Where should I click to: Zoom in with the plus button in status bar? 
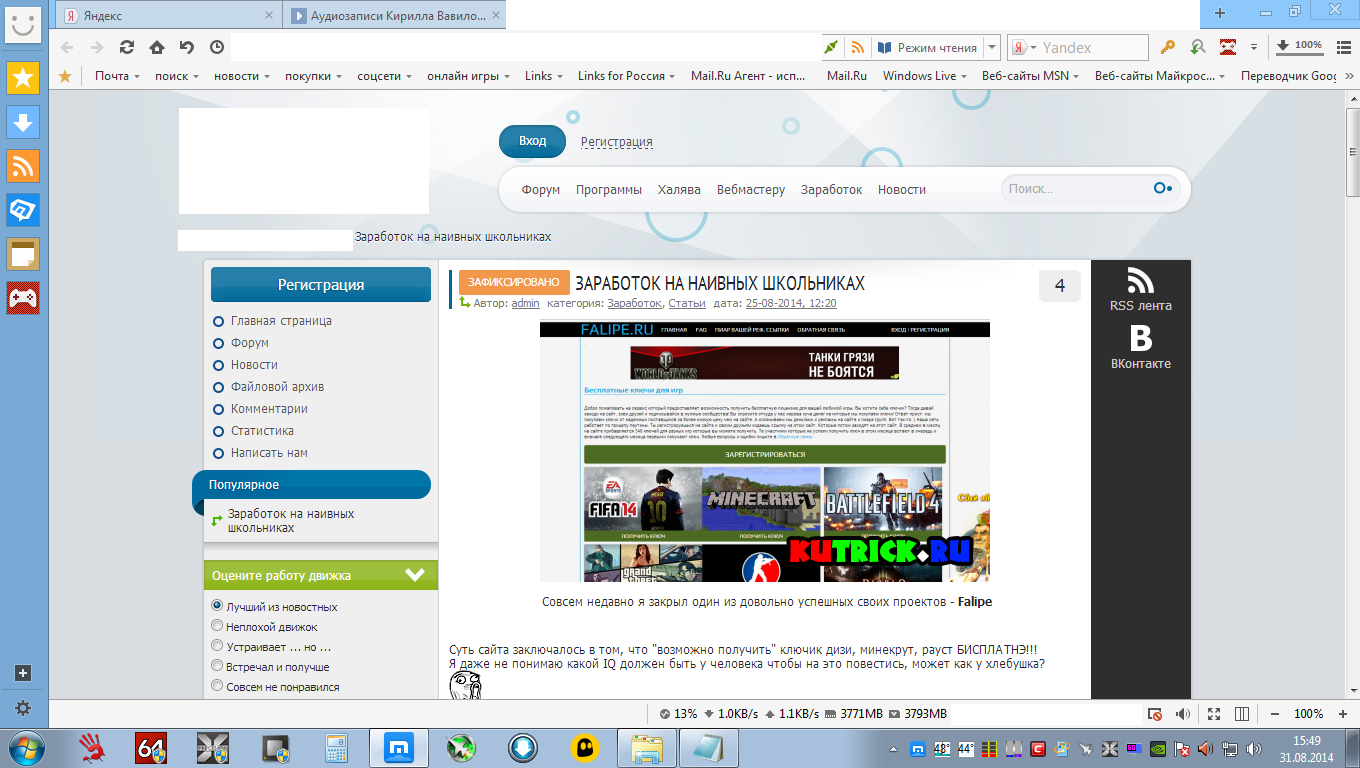click(1343, 714)
